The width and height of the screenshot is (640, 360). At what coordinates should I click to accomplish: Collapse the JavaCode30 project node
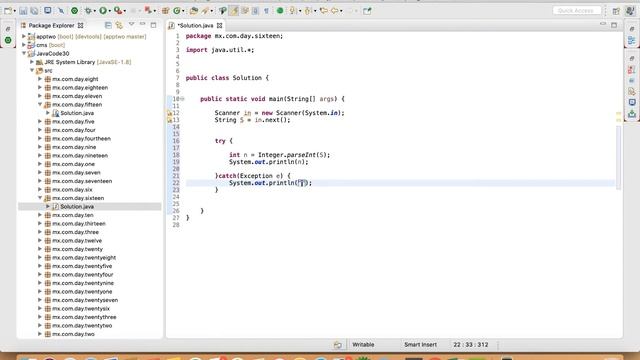pyautogui.click(x=24, y=53)
